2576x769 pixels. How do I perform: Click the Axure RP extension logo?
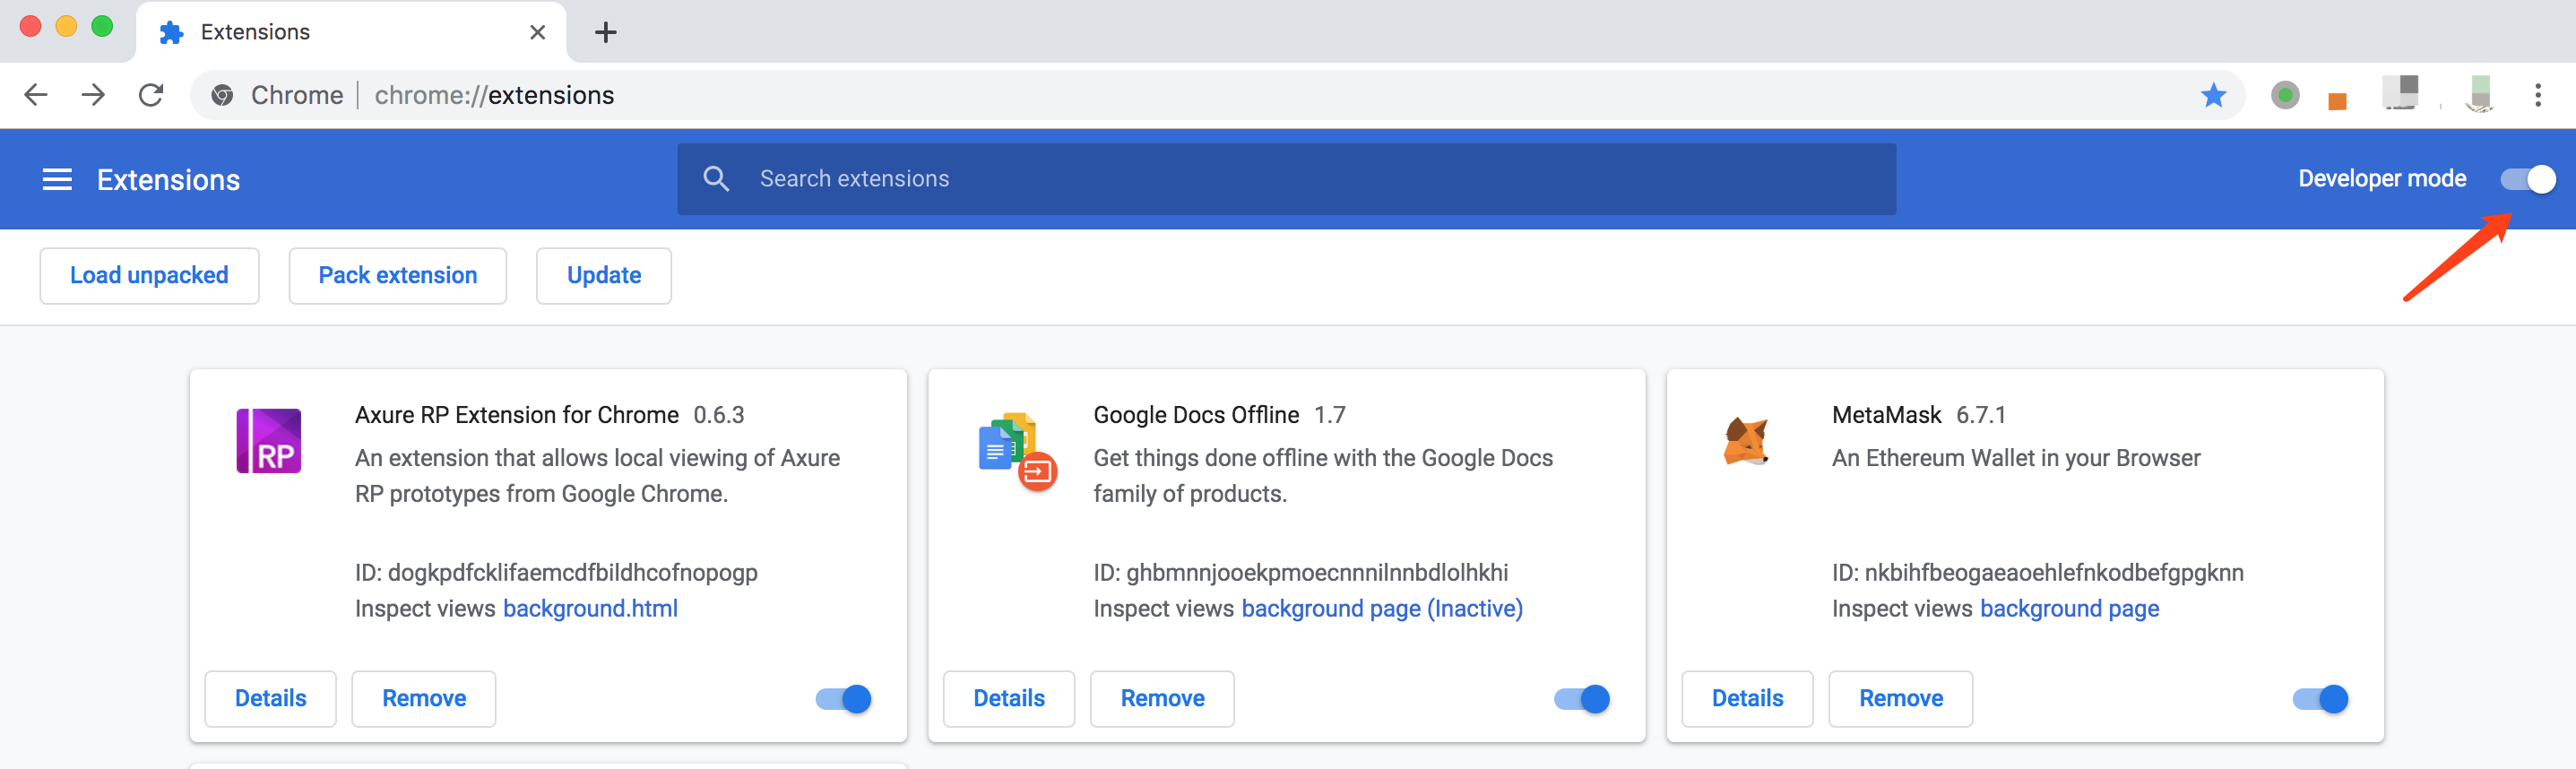pyautogui.click(x=268, y=441)
